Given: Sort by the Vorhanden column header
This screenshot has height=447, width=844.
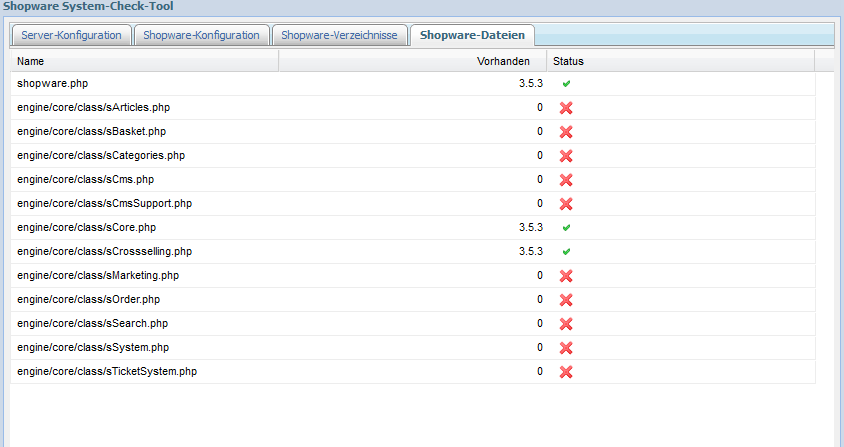Looking at the screenshot, I should 412,61.
